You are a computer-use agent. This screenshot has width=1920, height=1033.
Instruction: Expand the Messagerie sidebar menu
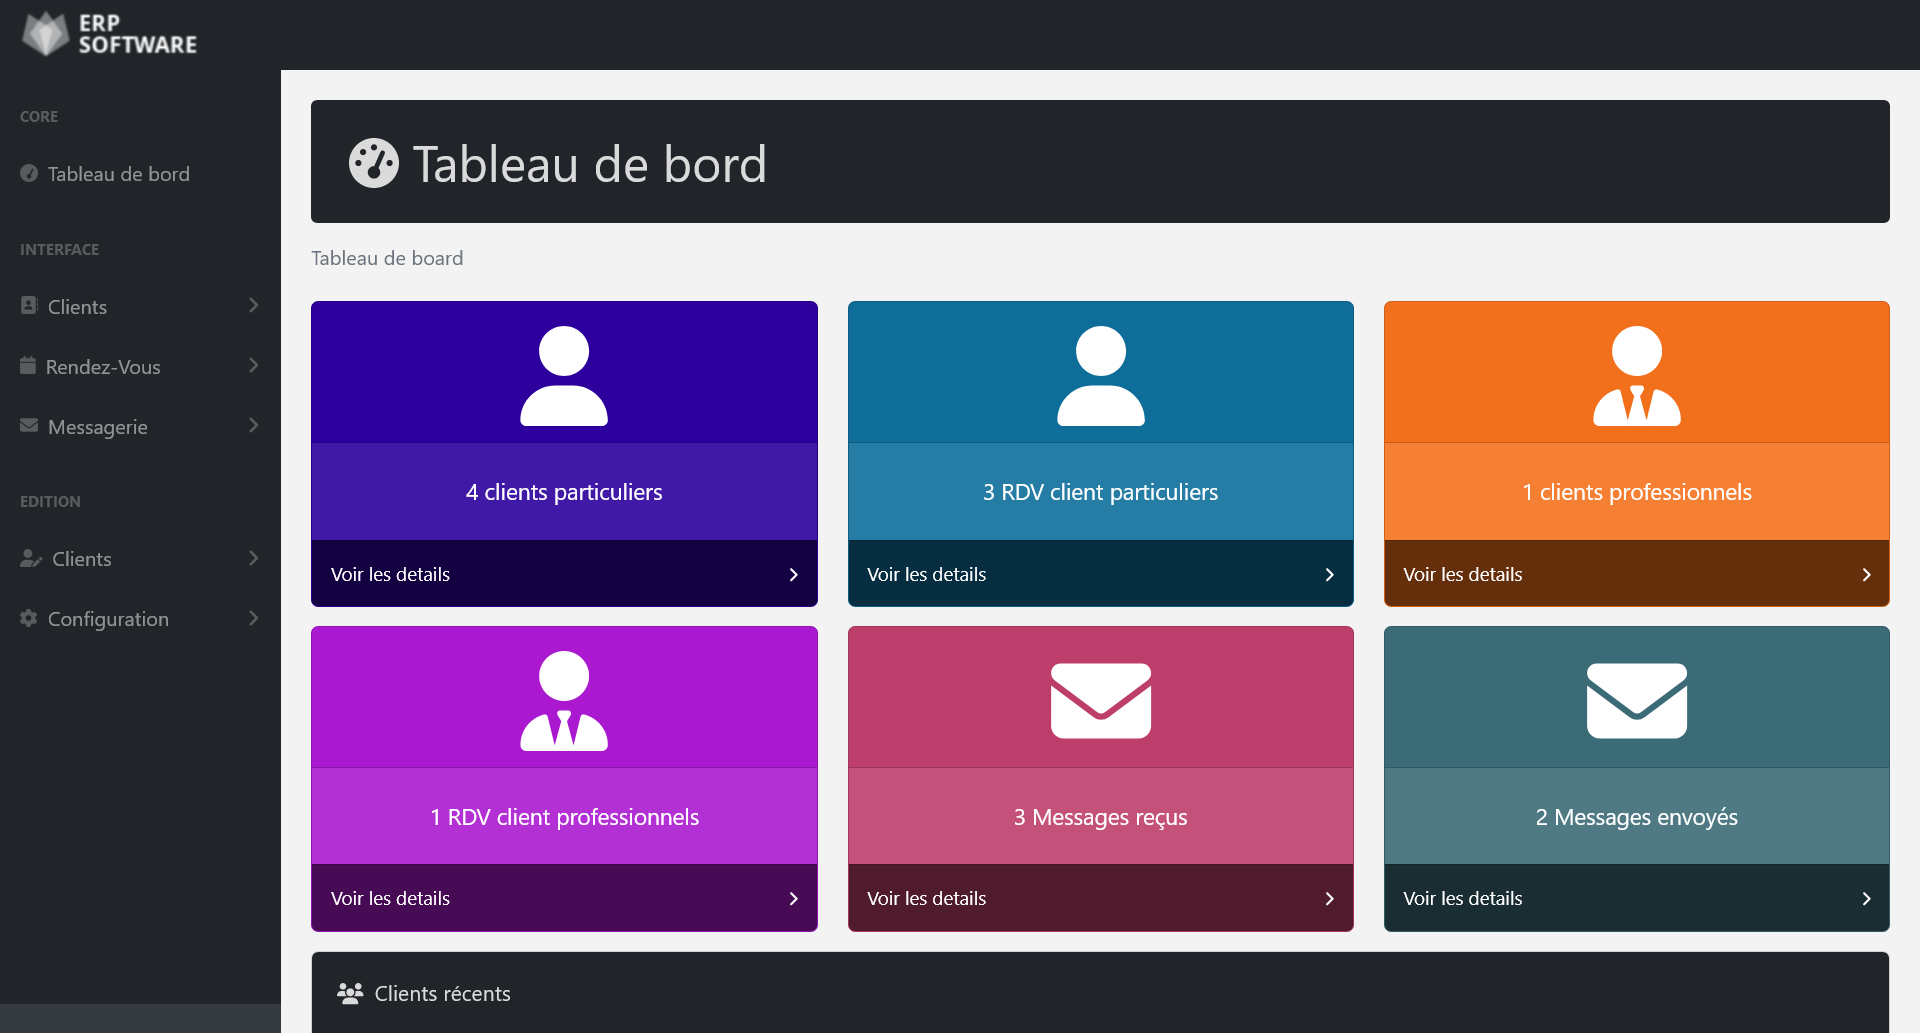[x=140, y=427]
